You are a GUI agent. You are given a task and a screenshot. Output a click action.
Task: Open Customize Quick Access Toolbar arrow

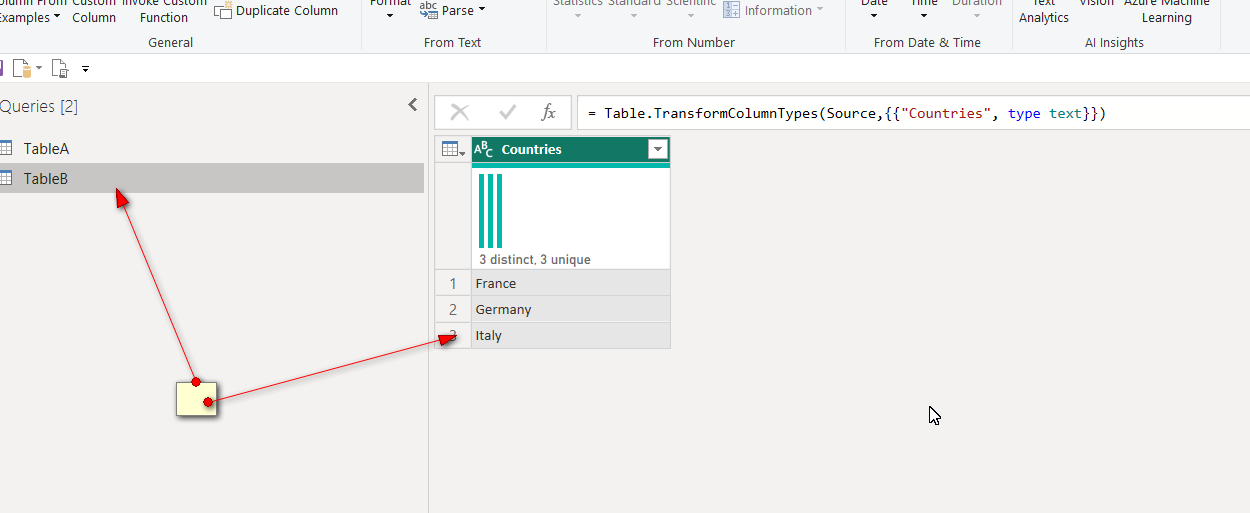[x=85, y=69]
